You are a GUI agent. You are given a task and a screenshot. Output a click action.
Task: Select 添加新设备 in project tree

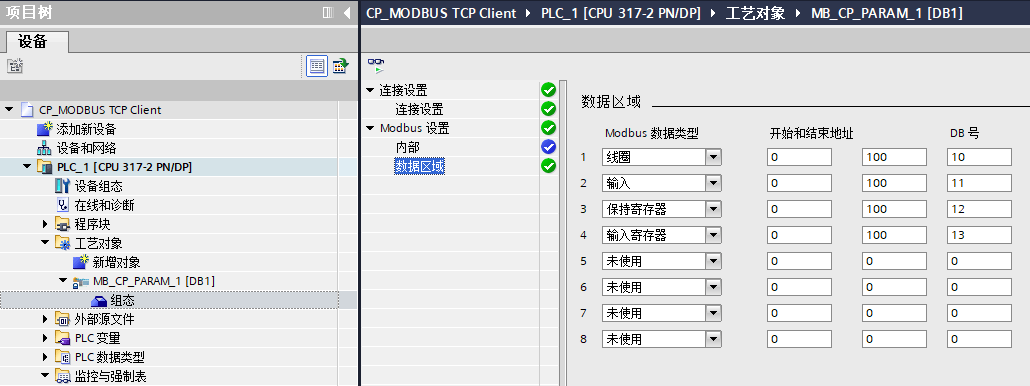(86, 129)
